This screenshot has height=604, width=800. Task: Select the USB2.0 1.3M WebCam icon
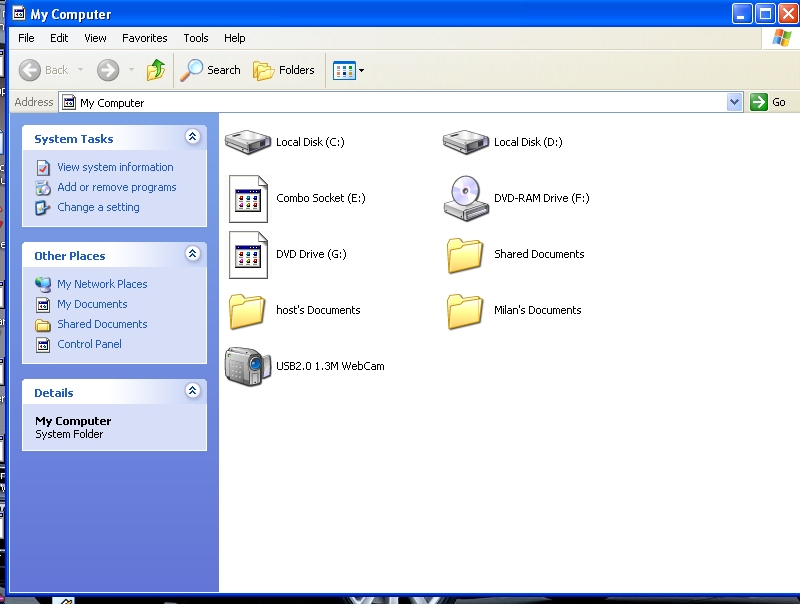(x=248, y=366)
